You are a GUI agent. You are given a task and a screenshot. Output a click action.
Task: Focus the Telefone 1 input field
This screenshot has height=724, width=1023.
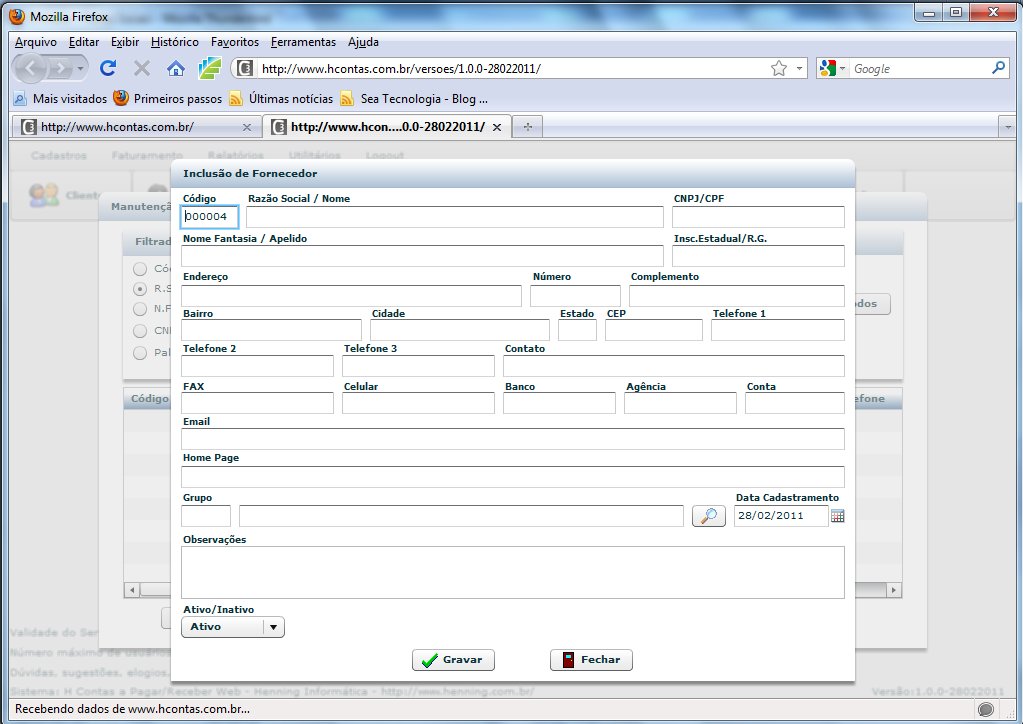[x=778, y=330]
